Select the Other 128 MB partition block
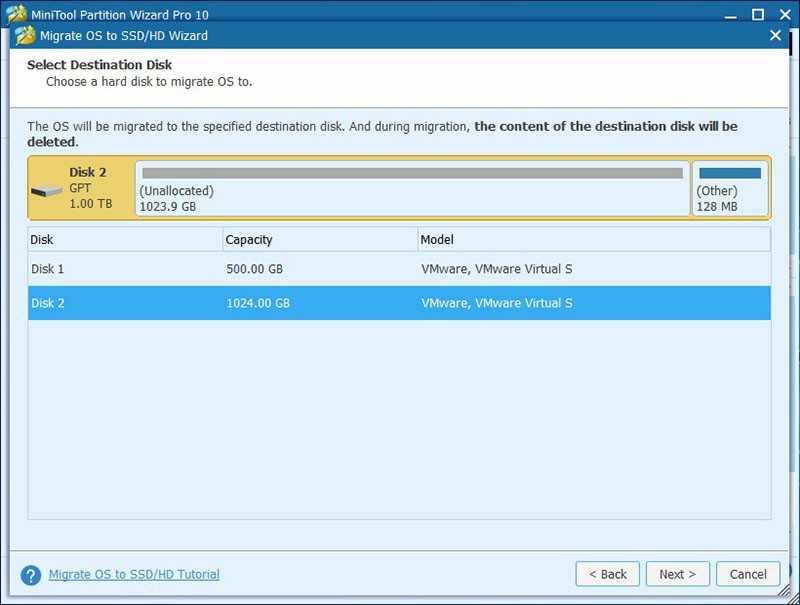This screenshot has height=605, width=800. point(730,188)
